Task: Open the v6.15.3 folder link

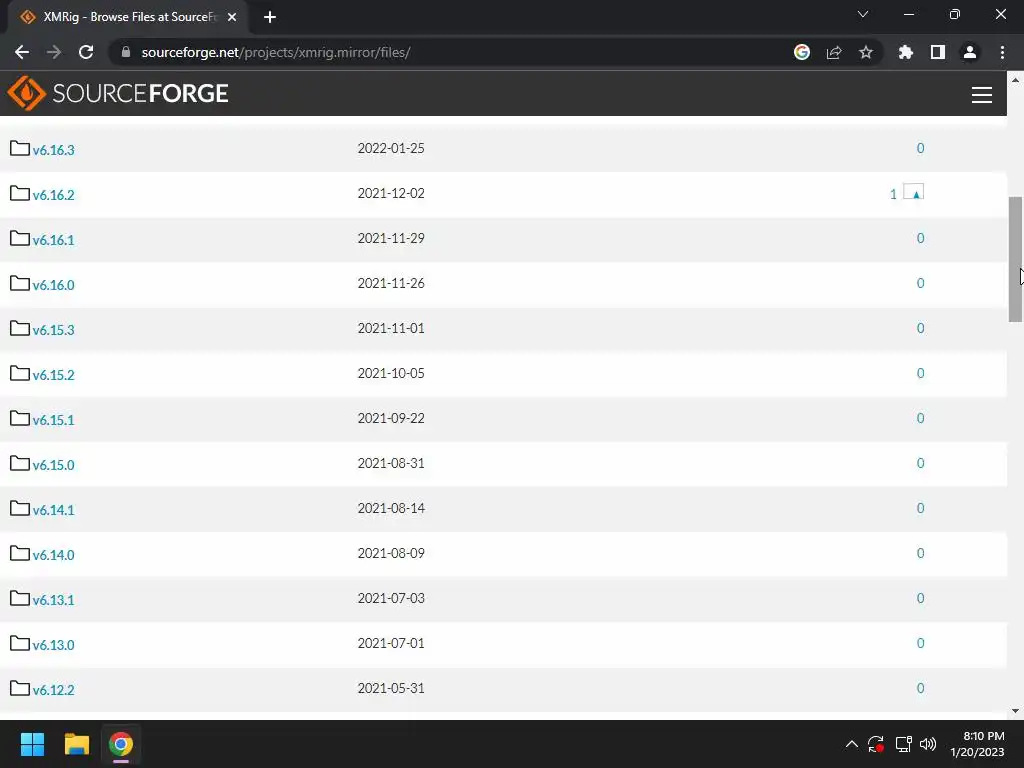Action: [x=54, y=330]
